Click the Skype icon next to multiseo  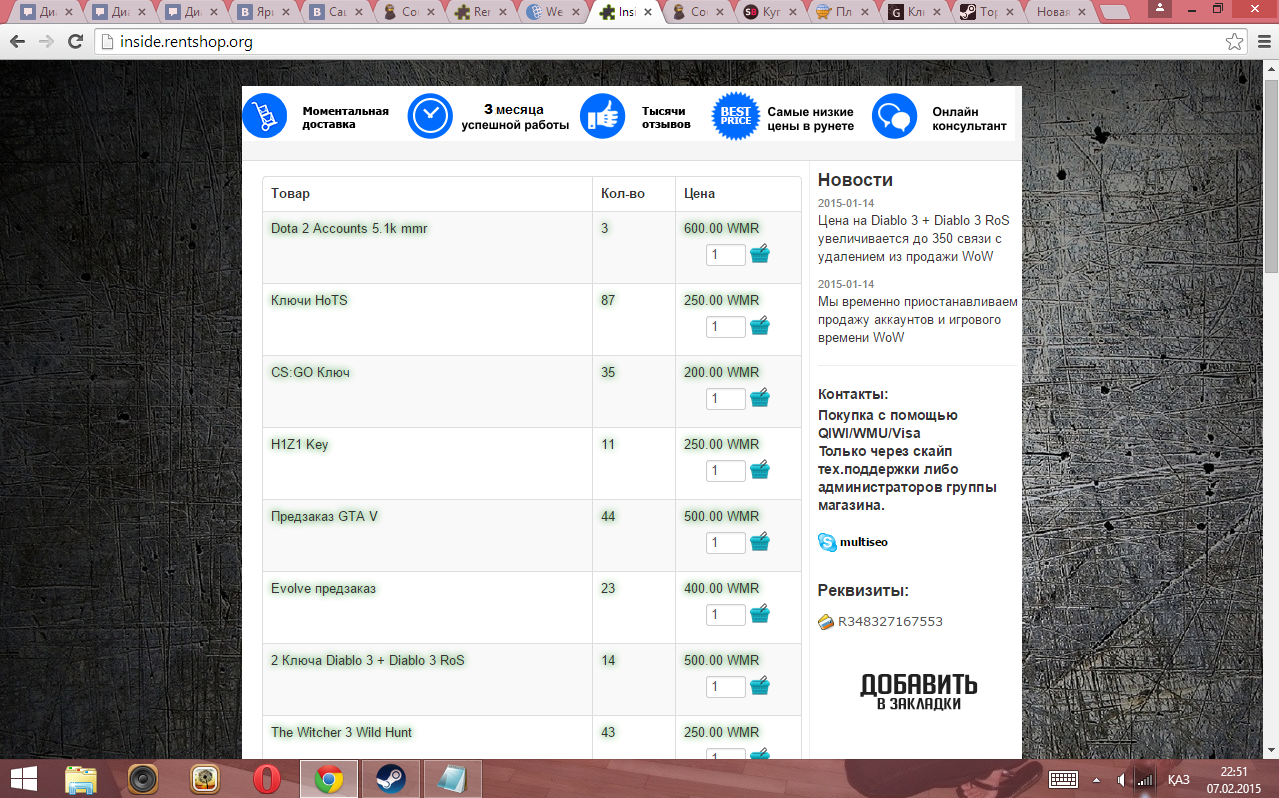(827, 542)
